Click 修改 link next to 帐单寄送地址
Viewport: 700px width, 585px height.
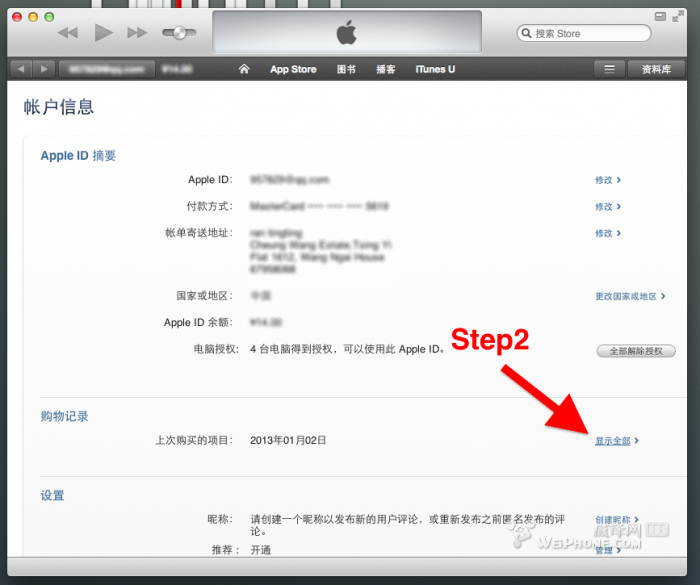pyautogui.click(x=608, y=234)
